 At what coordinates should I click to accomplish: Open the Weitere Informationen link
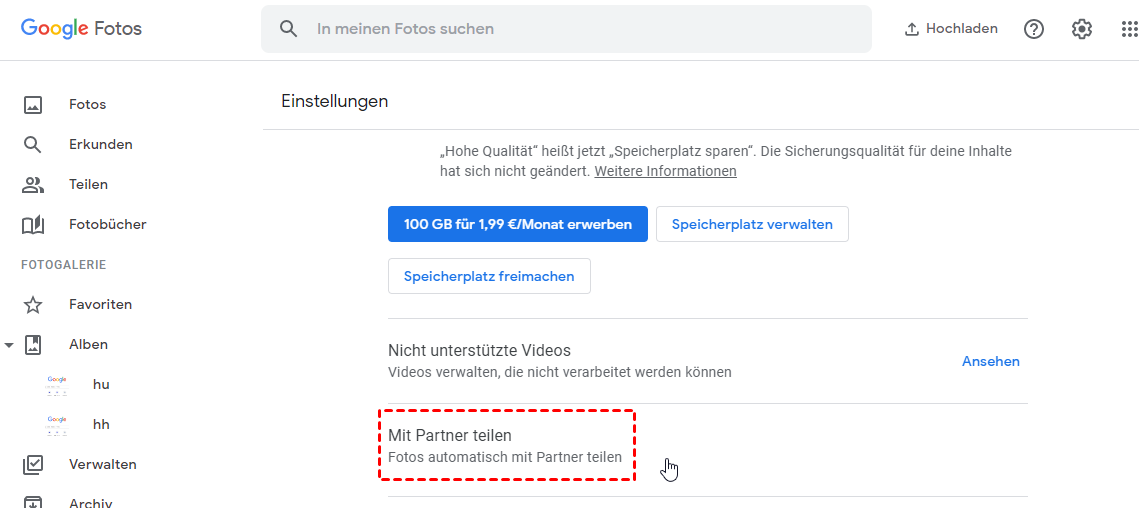(x=665, y=171)
